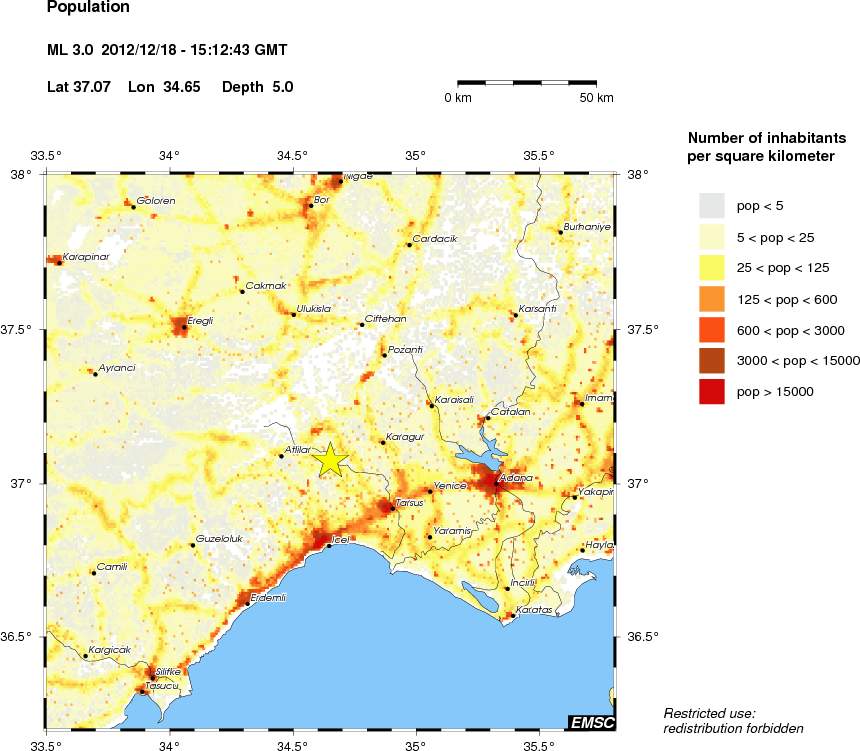
Task: Click the Burhaniye city marker
Action: (560, 232)
